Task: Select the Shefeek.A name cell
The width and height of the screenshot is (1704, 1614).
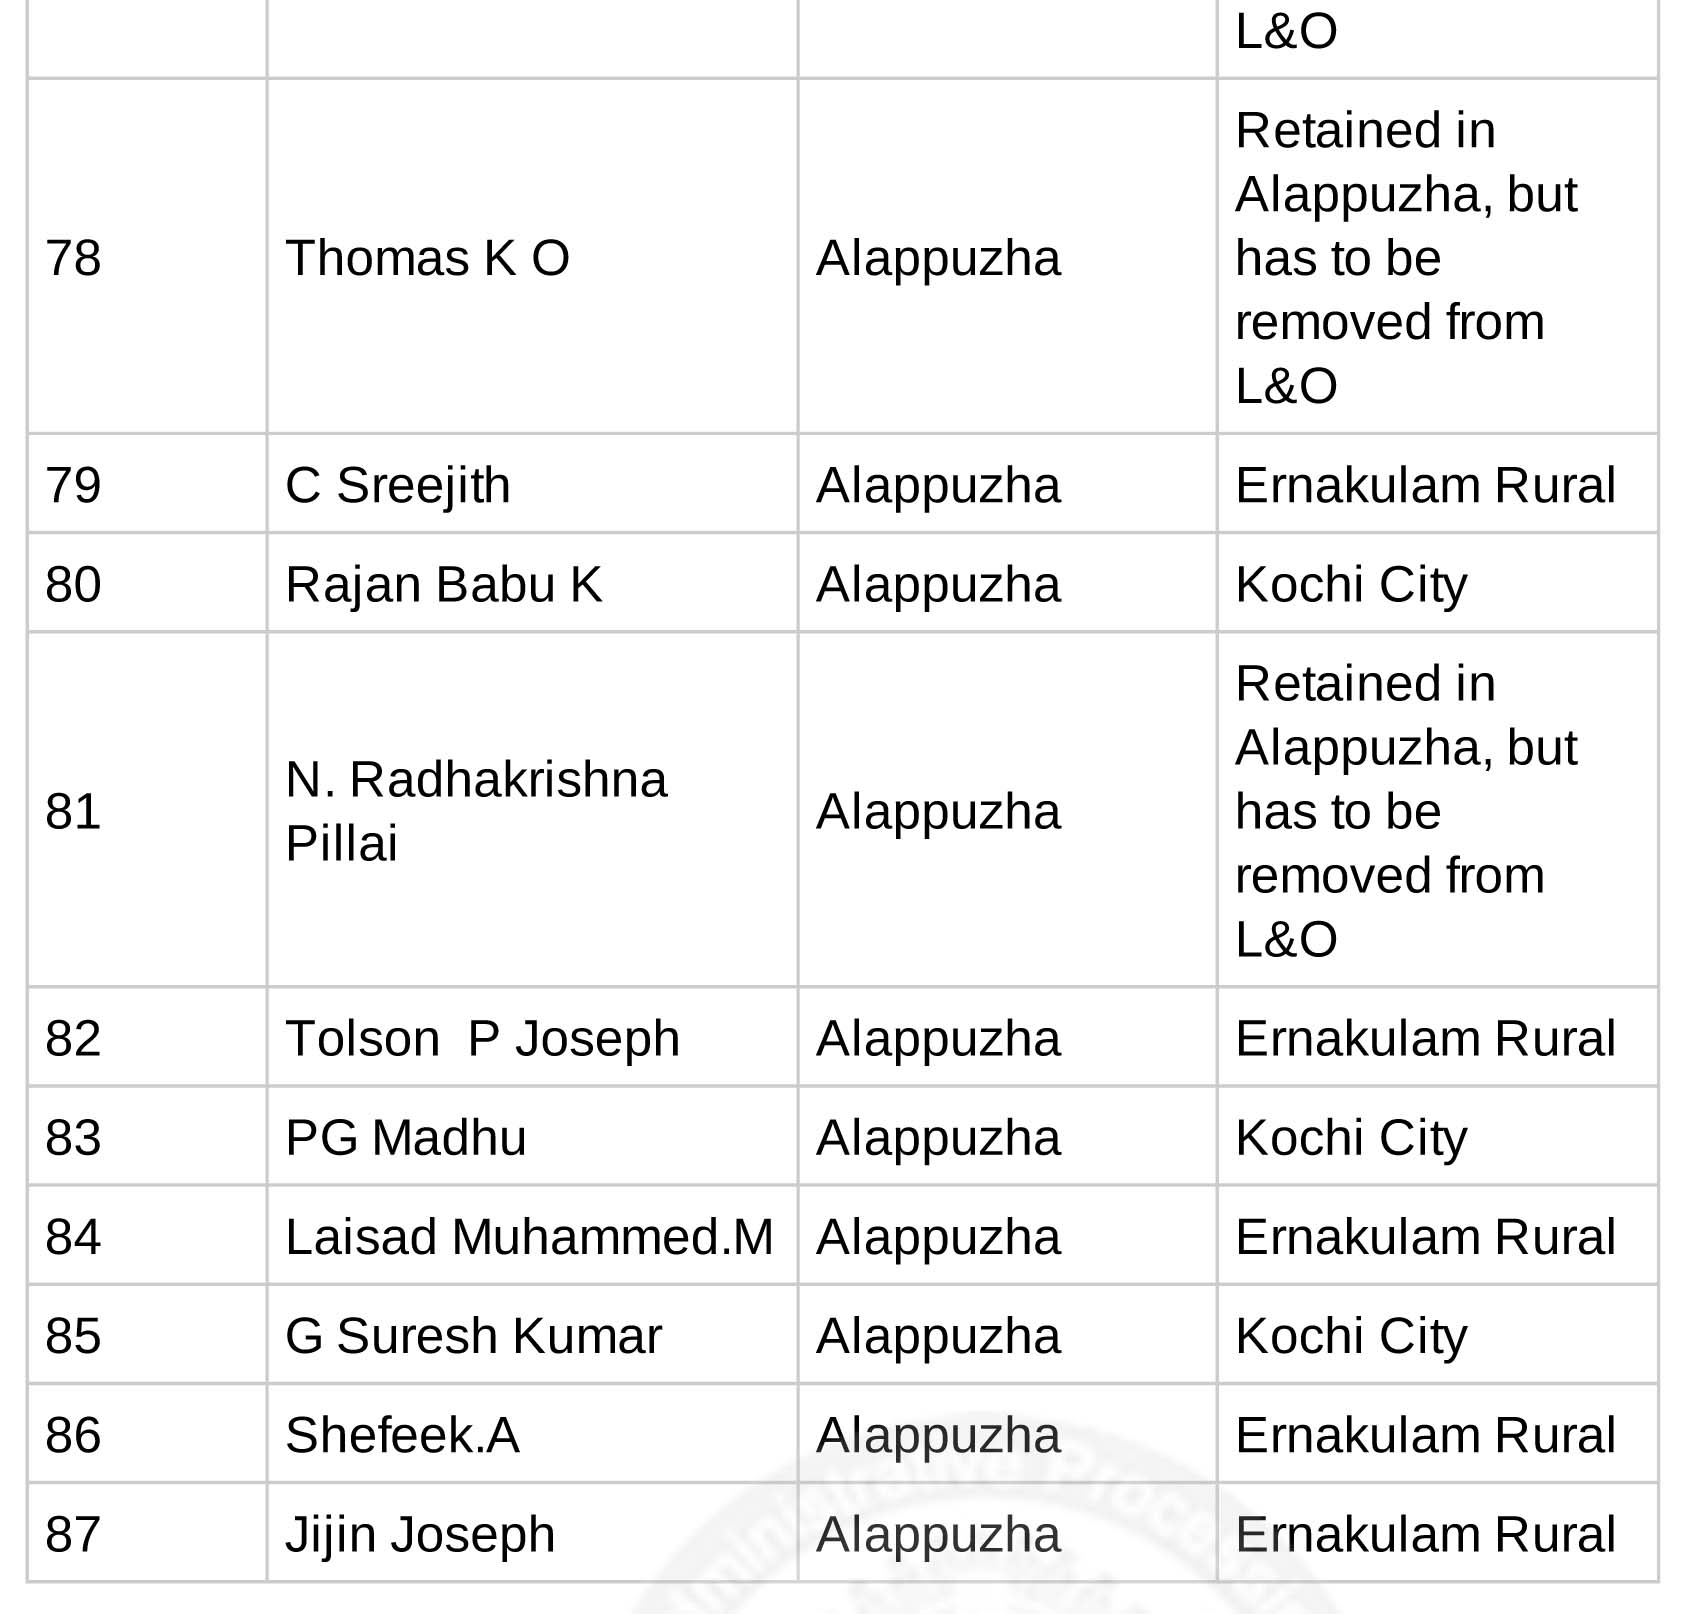Action: pos(532,1434)
